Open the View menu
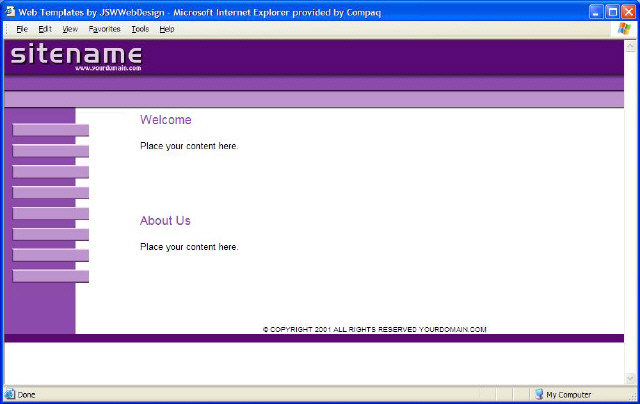 70,29
